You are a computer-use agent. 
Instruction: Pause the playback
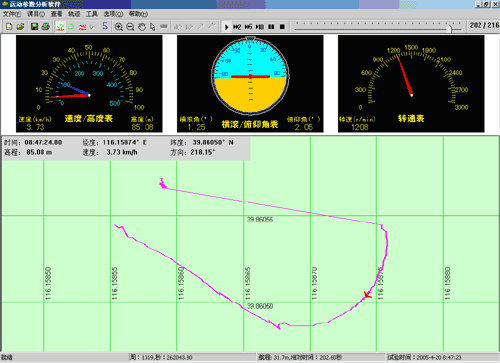(x=271, y=27)
